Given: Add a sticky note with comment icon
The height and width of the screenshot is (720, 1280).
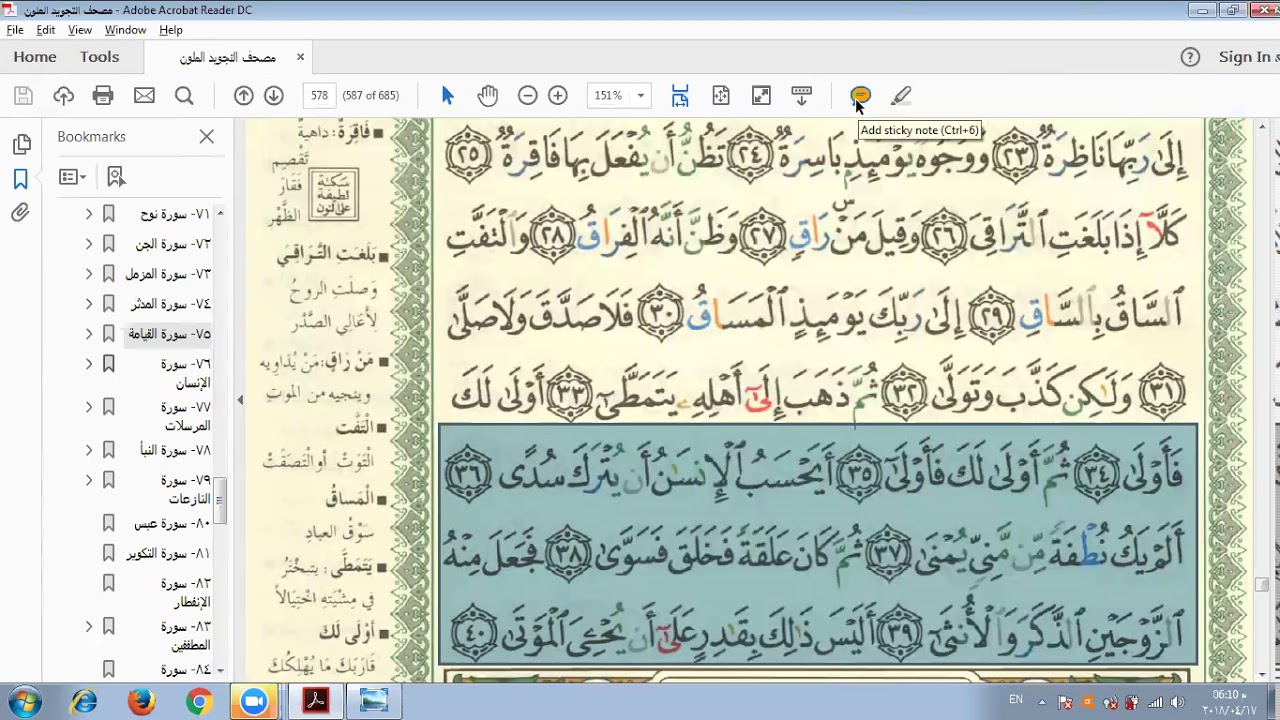Looking at the screenshot, I should click(x=861, y=96).
